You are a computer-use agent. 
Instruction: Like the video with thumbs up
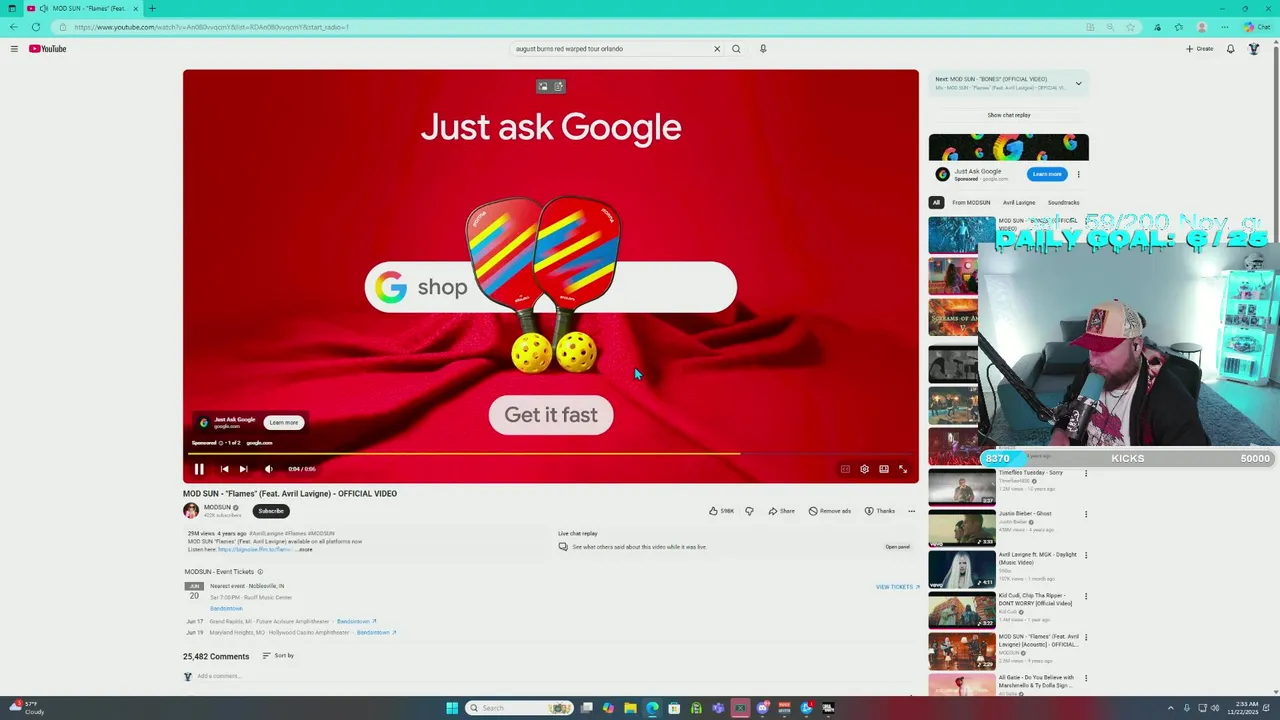point(721,511)
